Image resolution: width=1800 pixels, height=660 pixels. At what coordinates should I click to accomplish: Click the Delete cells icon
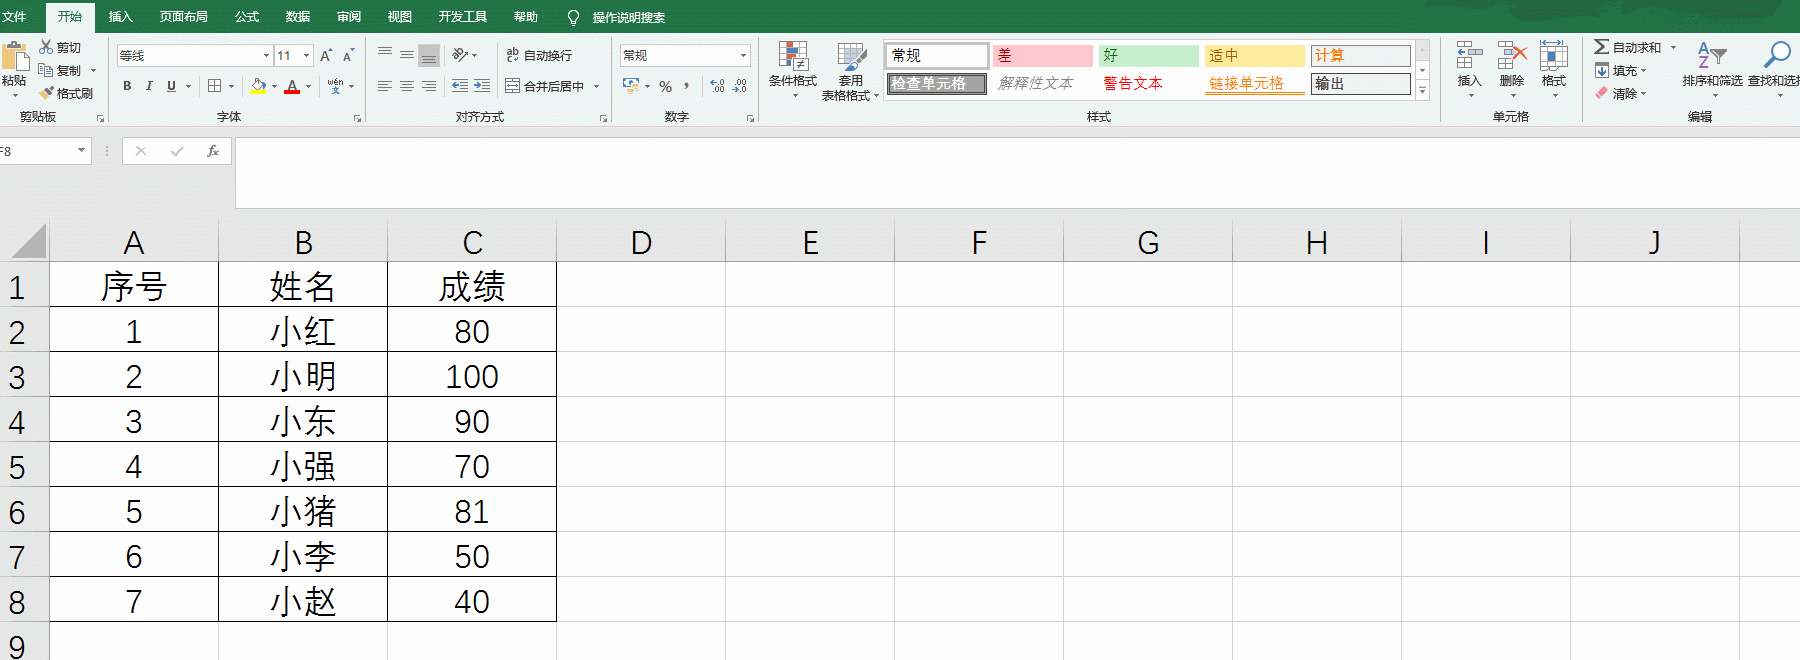coord(1511,55)
